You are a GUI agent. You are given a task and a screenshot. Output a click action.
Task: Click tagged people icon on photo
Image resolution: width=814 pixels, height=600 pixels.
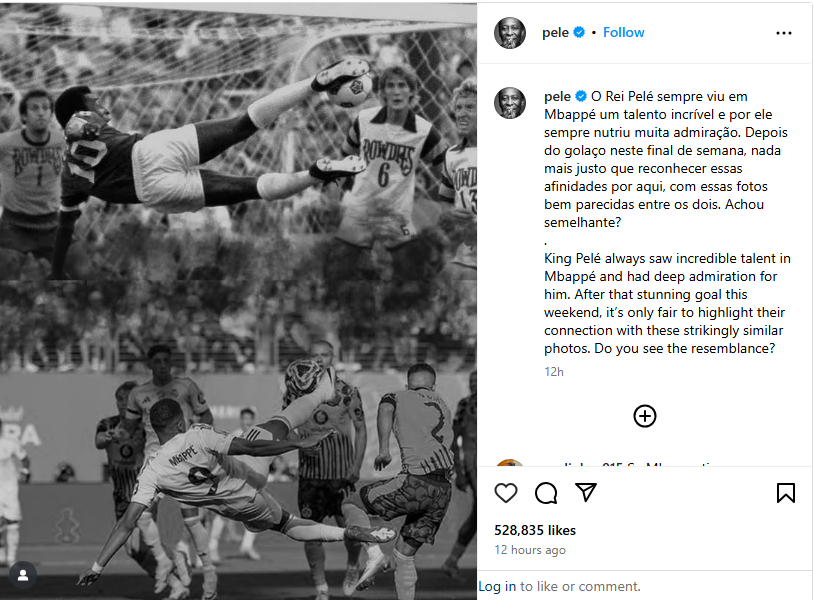tap(23, 575)
